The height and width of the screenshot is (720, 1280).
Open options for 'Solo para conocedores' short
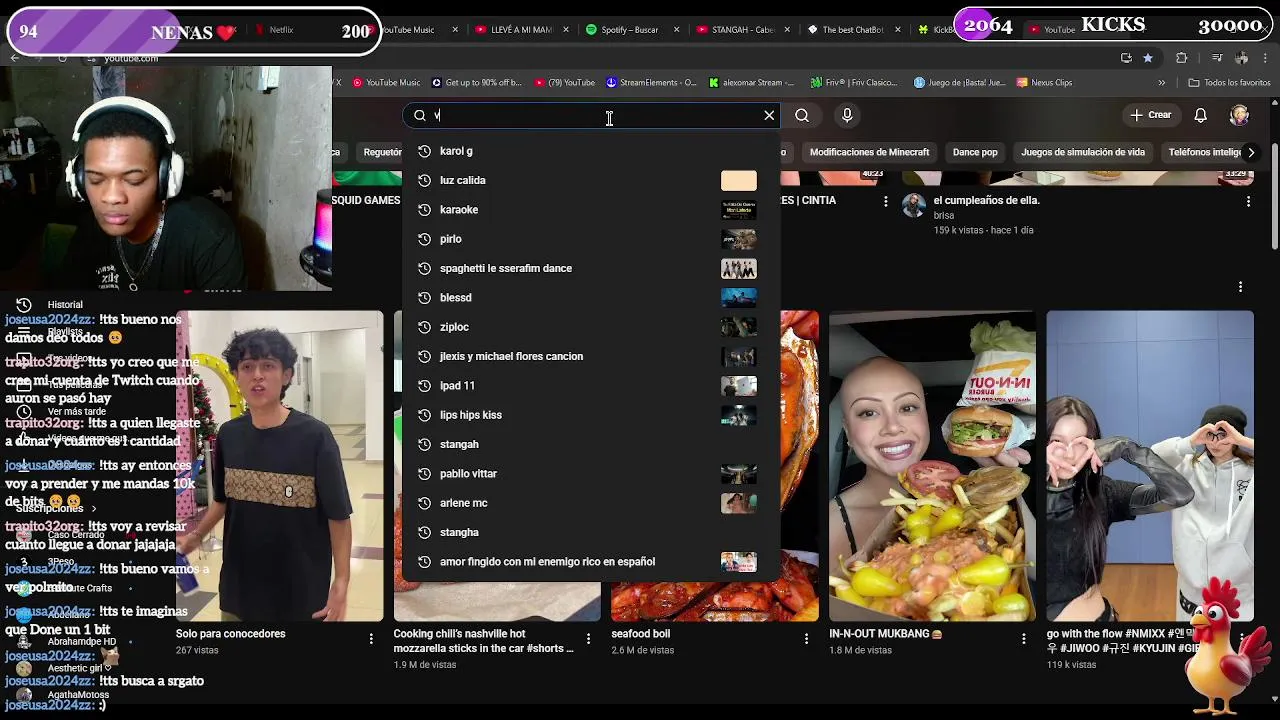(x=371, y=638)
